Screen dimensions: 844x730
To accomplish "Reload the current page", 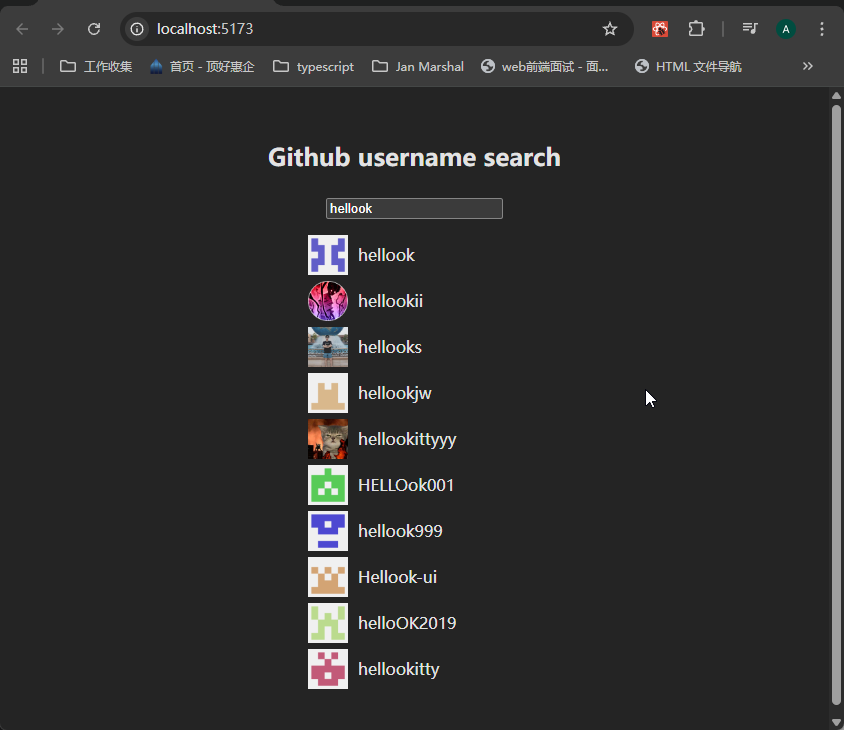I will (94, 29).
